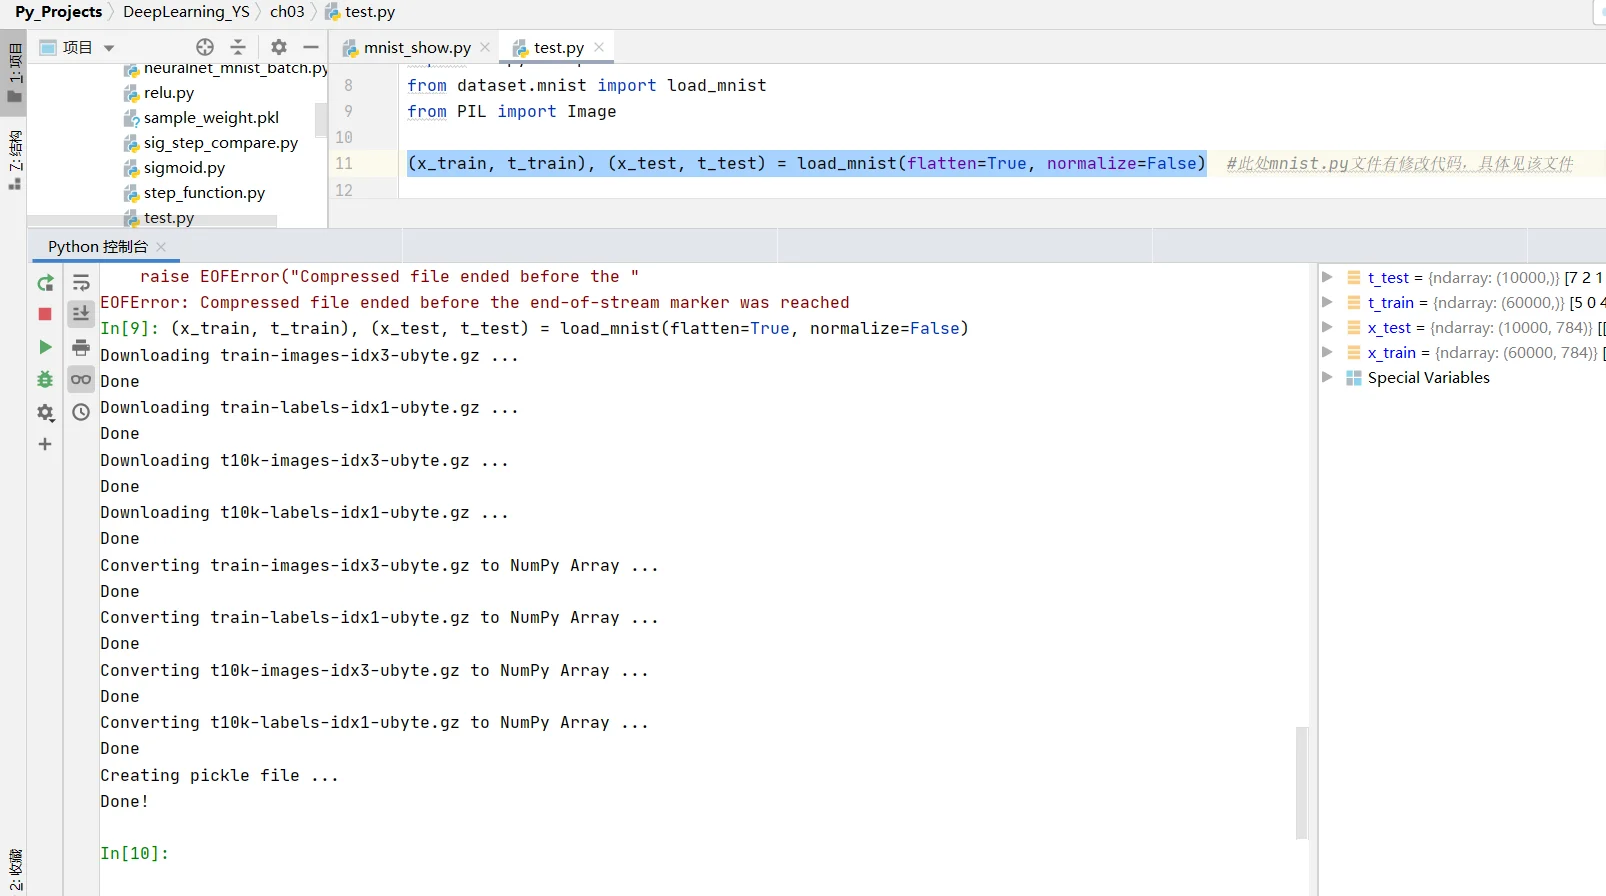The width and height of the screenshot is (1606, 896).
Task: Select the Python 控制台 tab
Action: coord(97,246)
